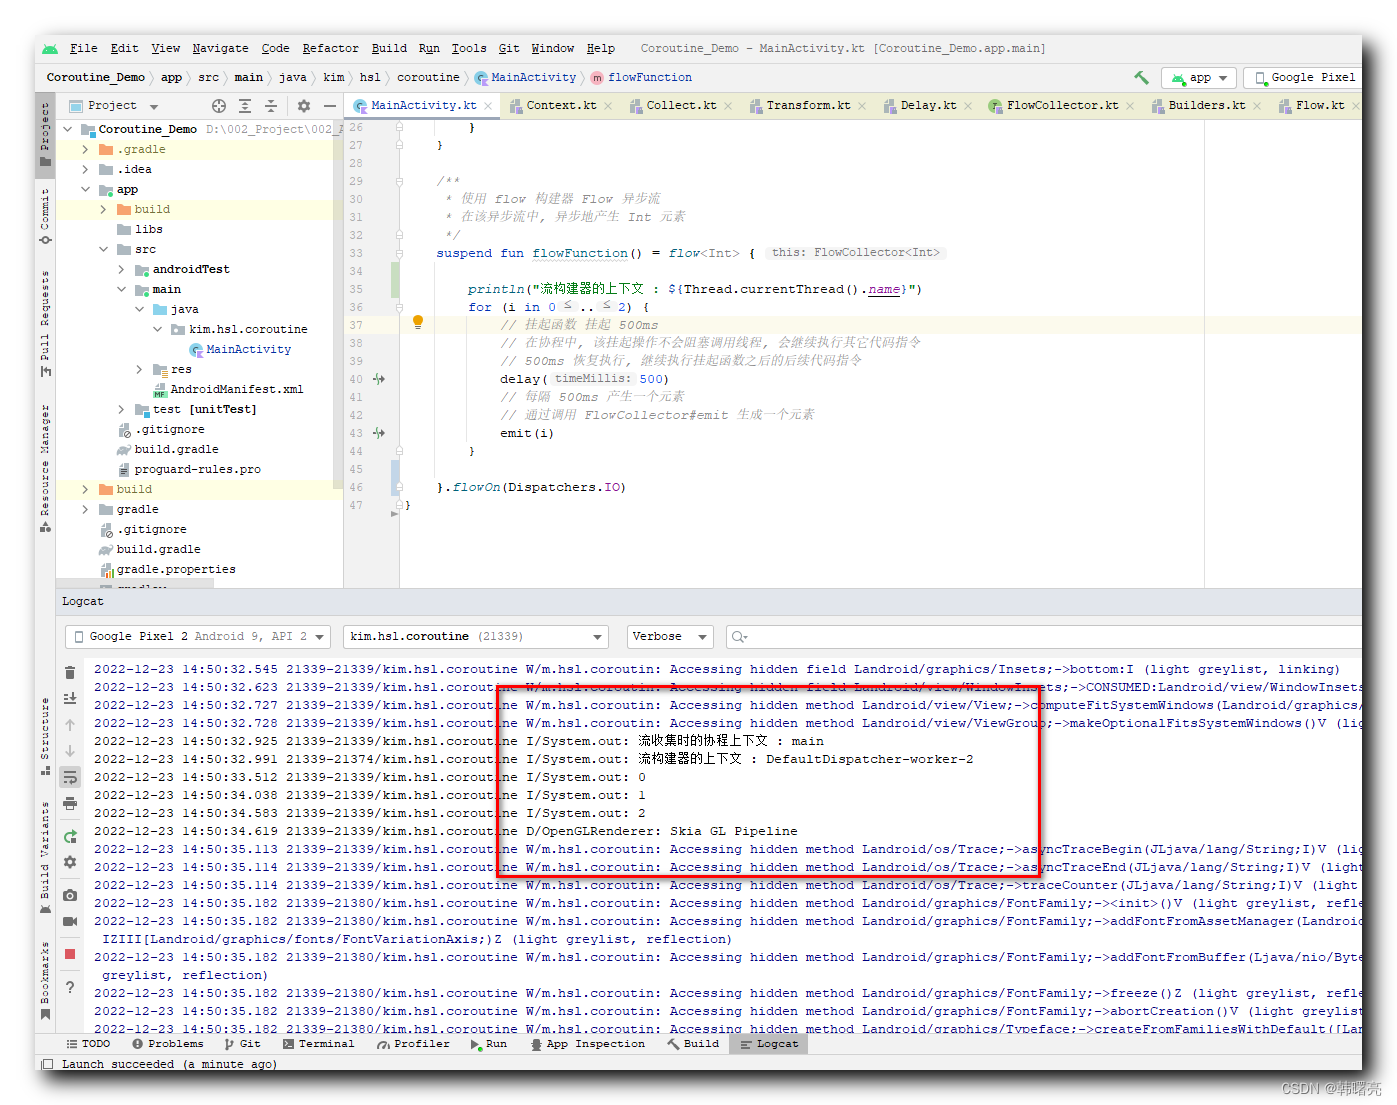This screenshot has height=1105, width=1397.
Task: Open the Project tool window sidebar tab
Action: (x=45, y=134)
